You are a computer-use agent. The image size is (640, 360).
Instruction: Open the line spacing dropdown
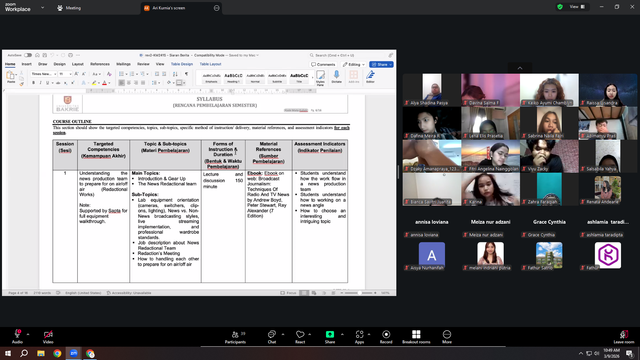[x=156, y=83]
